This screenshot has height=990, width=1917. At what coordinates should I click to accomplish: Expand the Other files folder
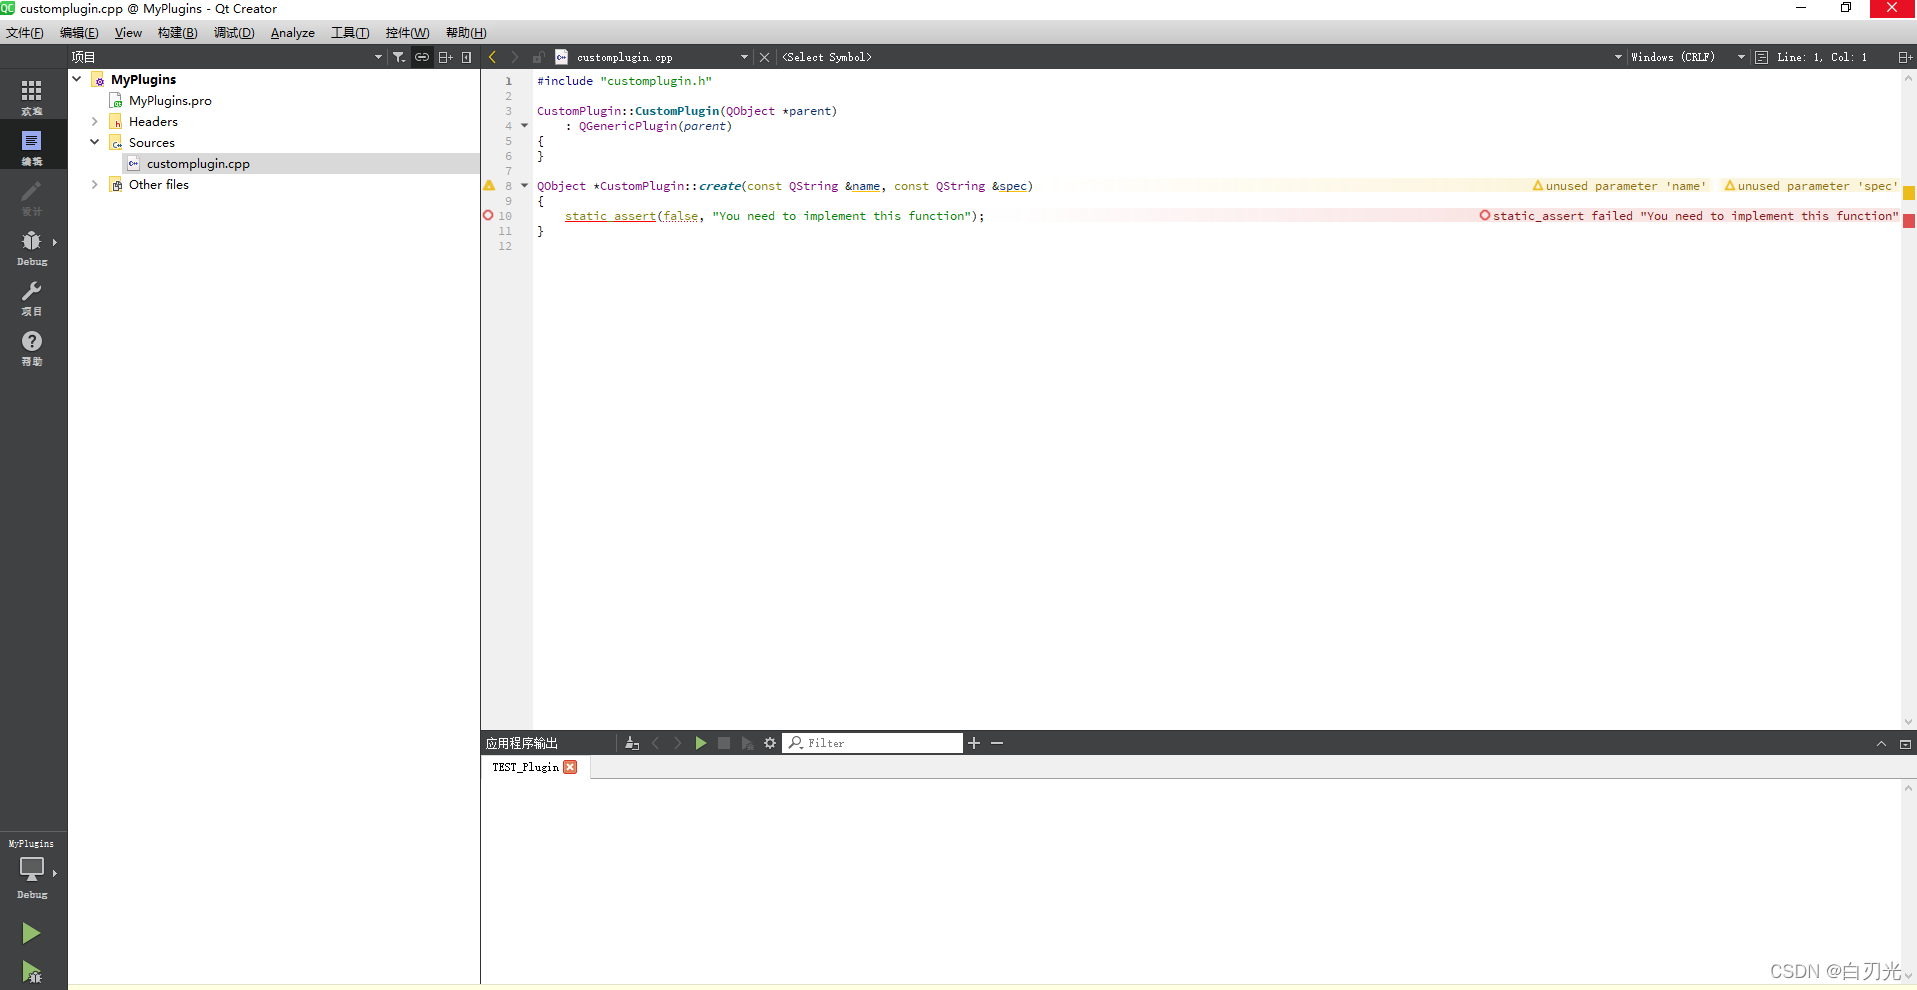(x=95, y=184)
